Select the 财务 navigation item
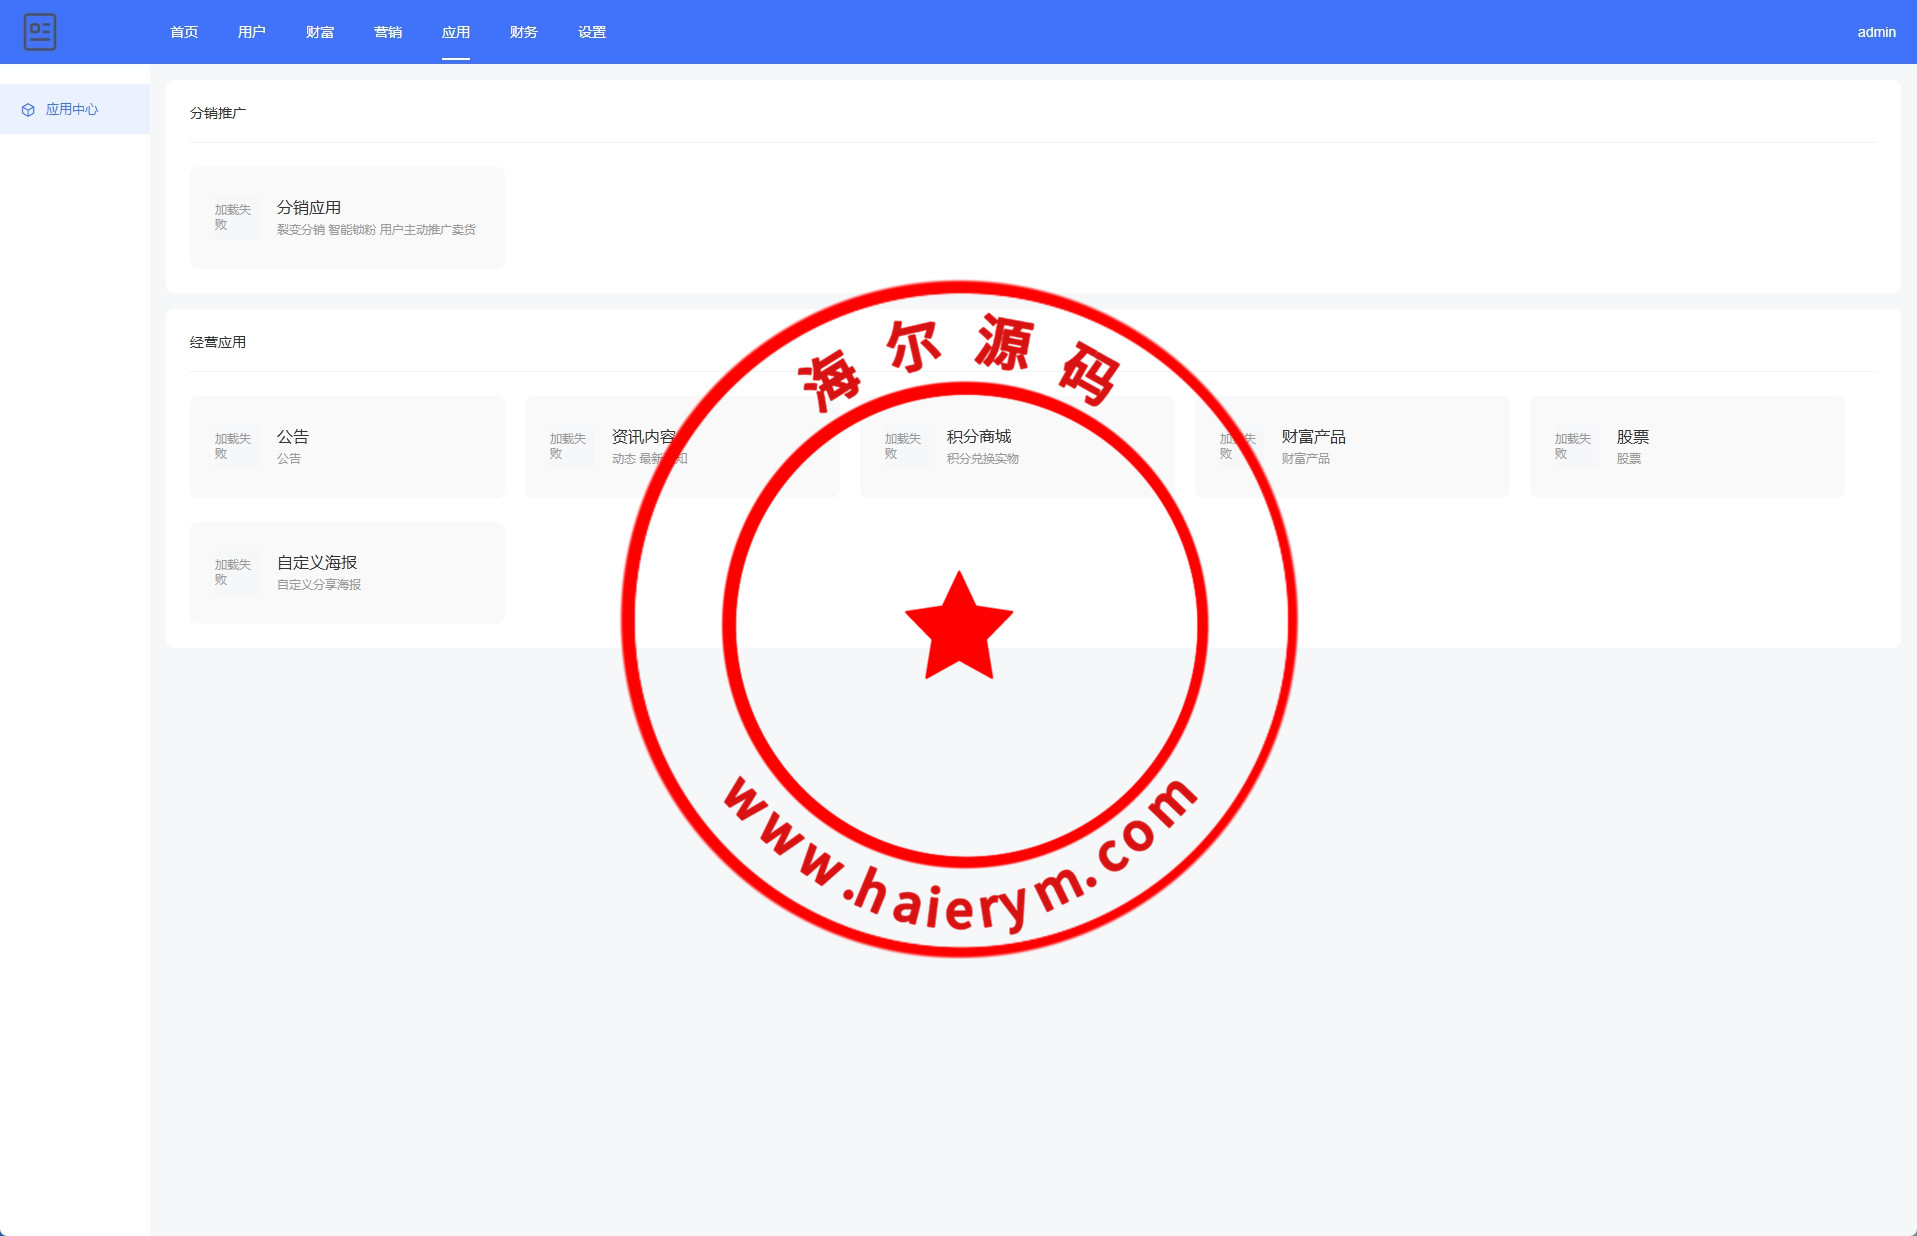The width and height of the screenshot is (1917, 1236). [x=524, y=32]
